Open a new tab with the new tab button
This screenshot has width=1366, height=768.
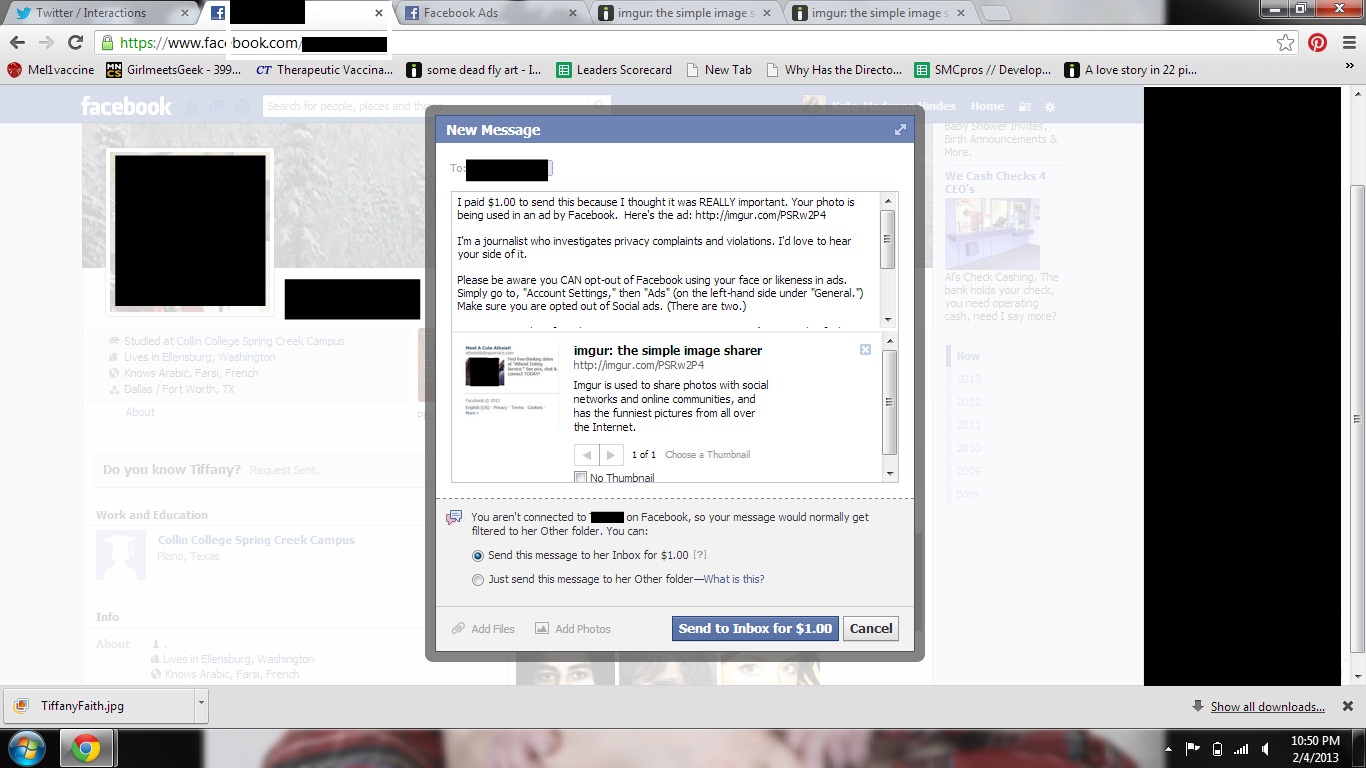click(995, 13)
